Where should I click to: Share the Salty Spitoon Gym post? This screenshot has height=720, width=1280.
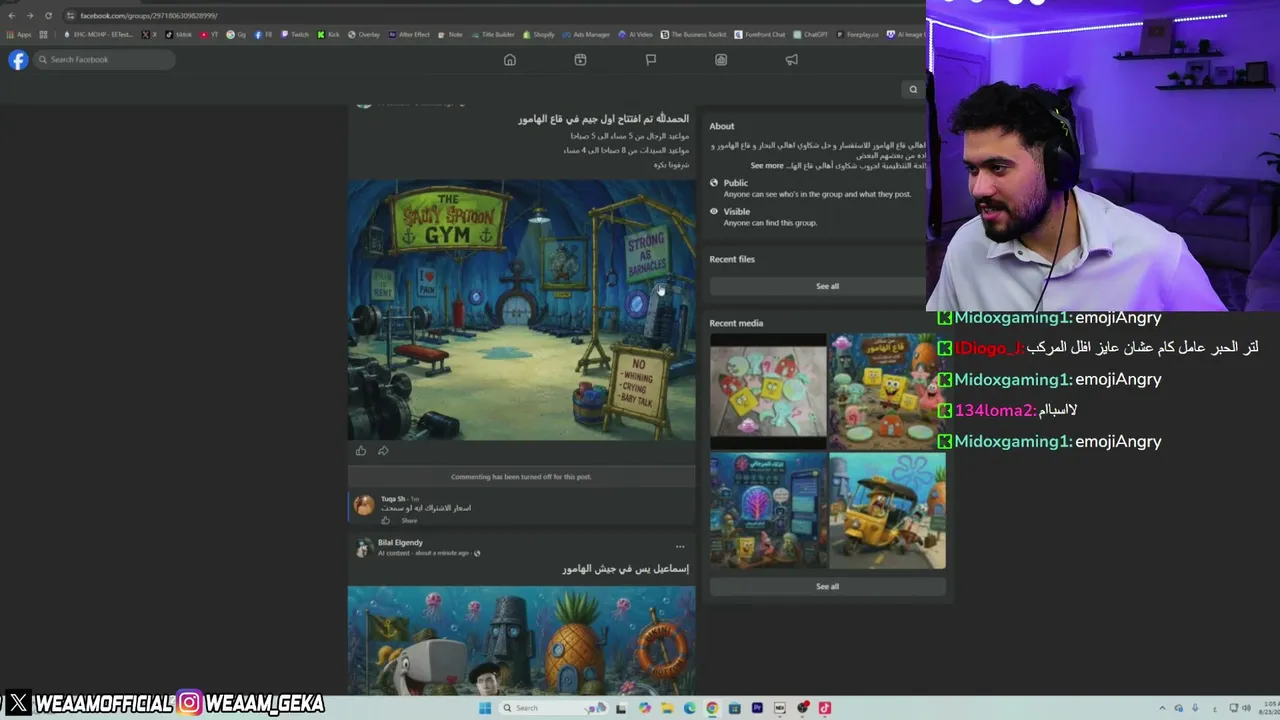coord(383,451)
